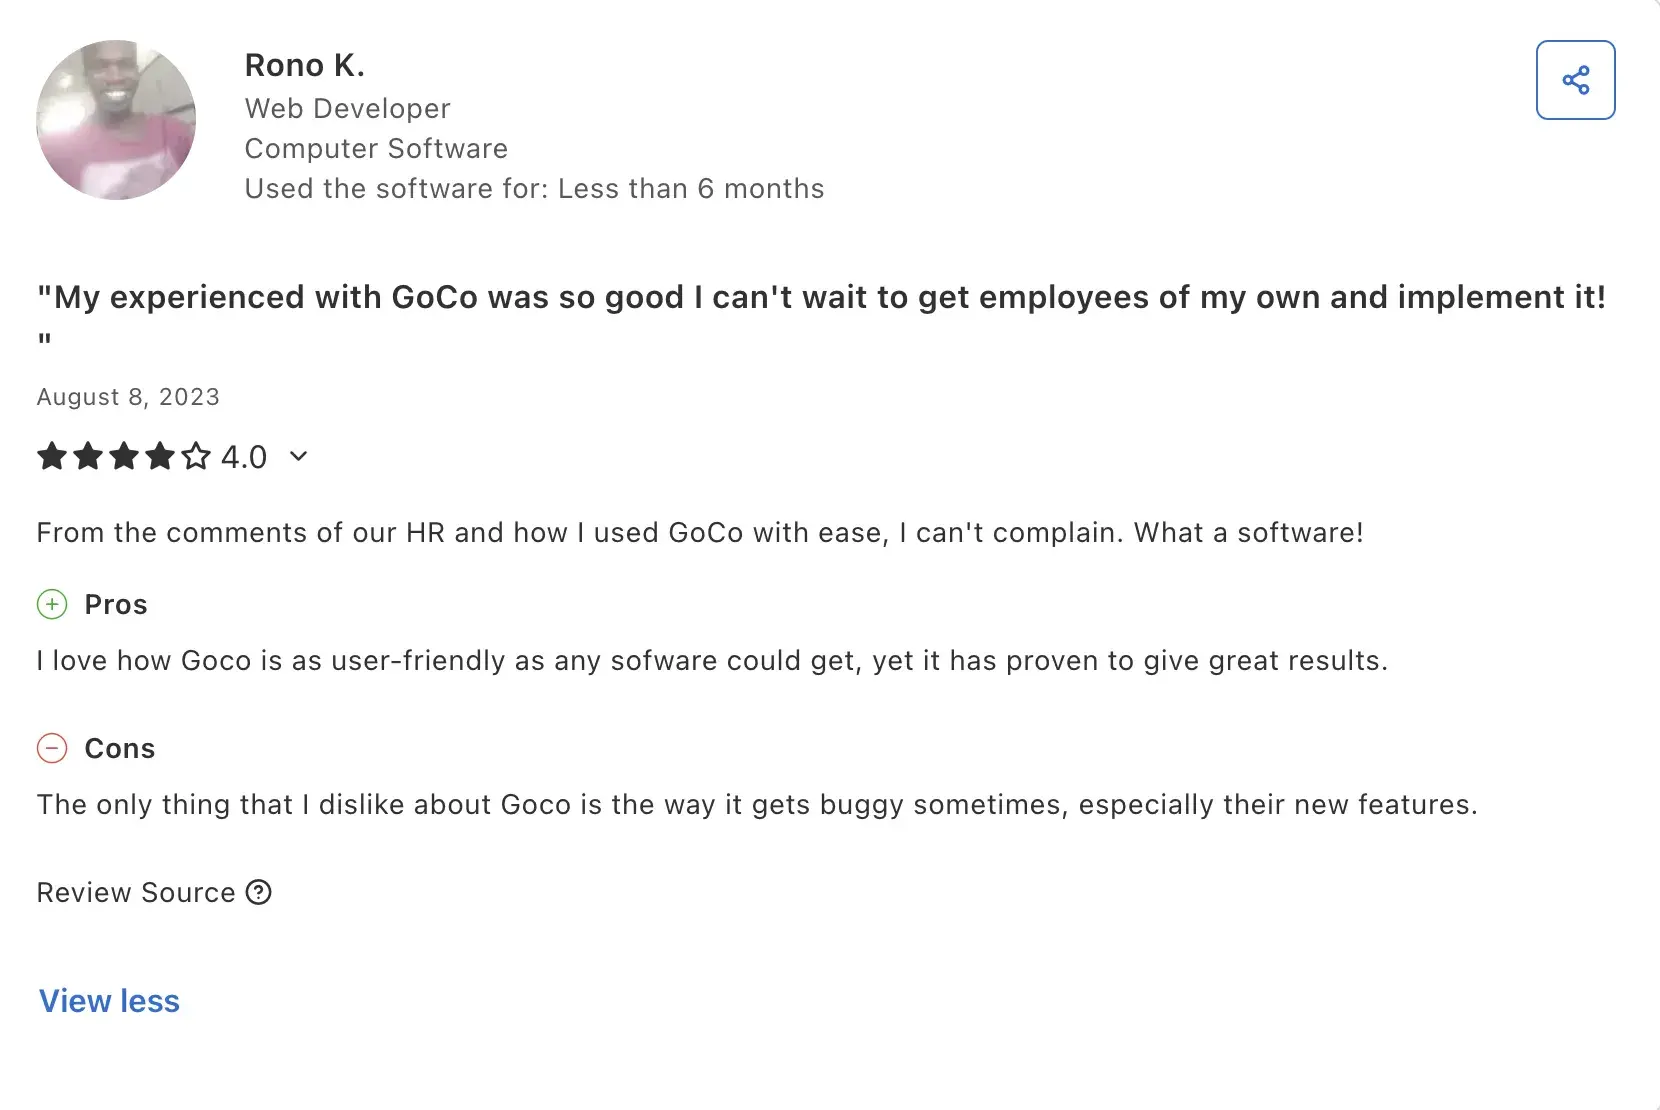Click the fourth filled rating star

160,457
